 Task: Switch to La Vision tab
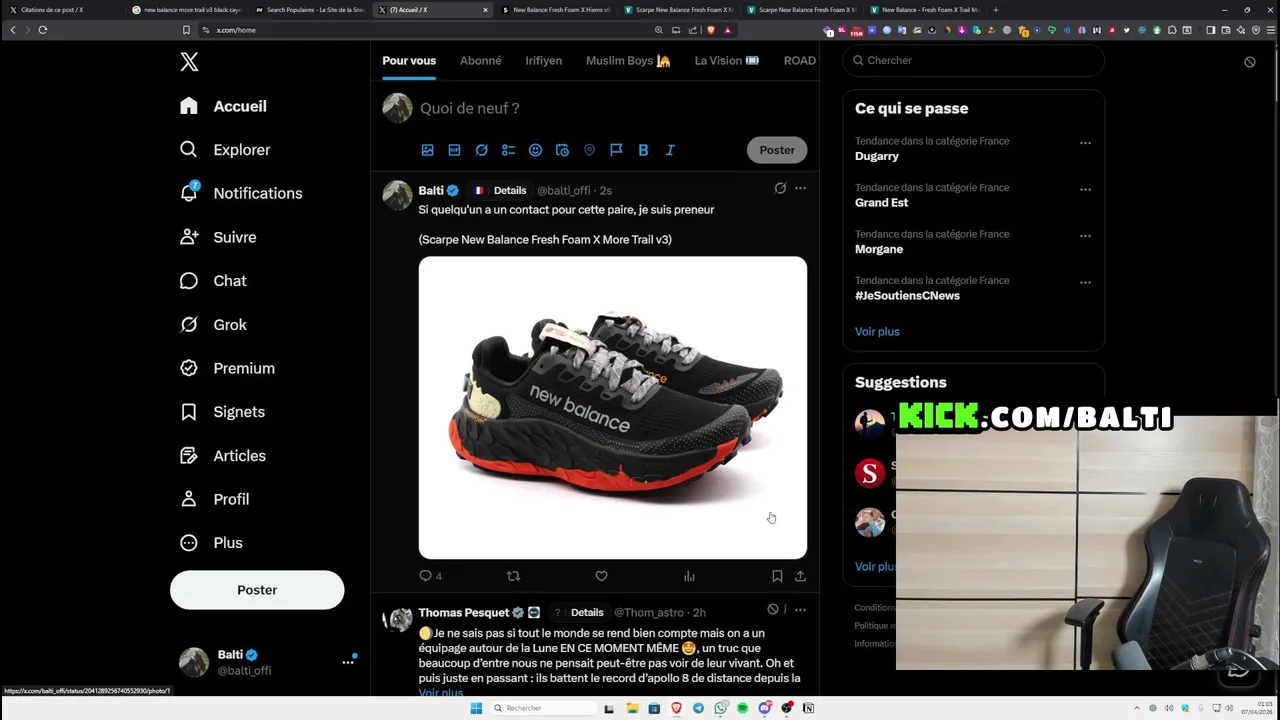727,61
